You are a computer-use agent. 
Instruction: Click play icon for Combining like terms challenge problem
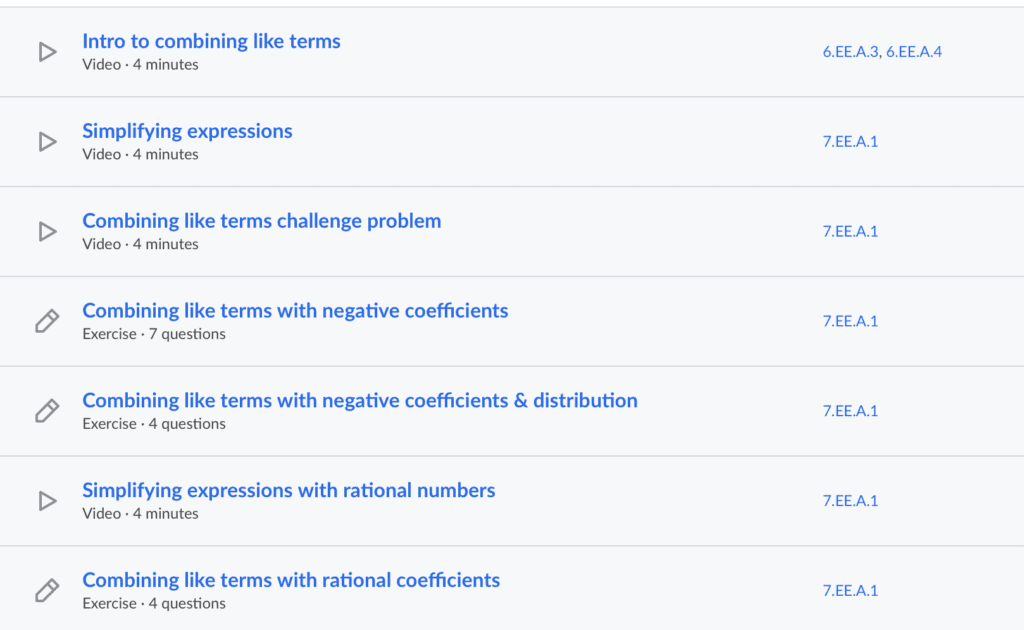[47, 231]
